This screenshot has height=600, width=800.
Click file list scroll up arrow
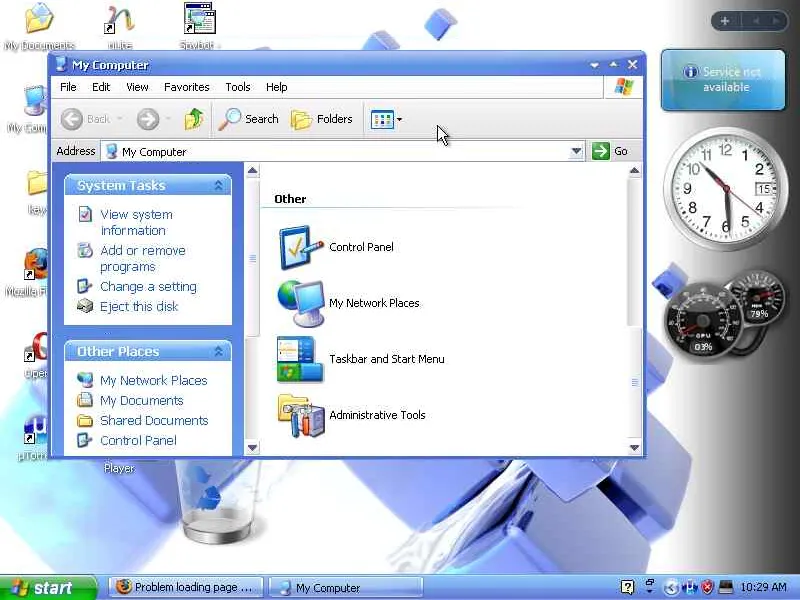pos(634,170)
